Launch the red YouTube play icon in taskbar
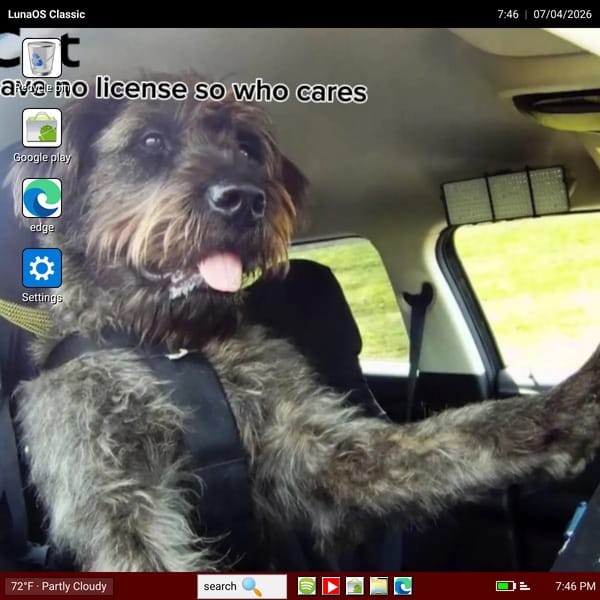This screenshot has width=600, height=600. point(331,586)
